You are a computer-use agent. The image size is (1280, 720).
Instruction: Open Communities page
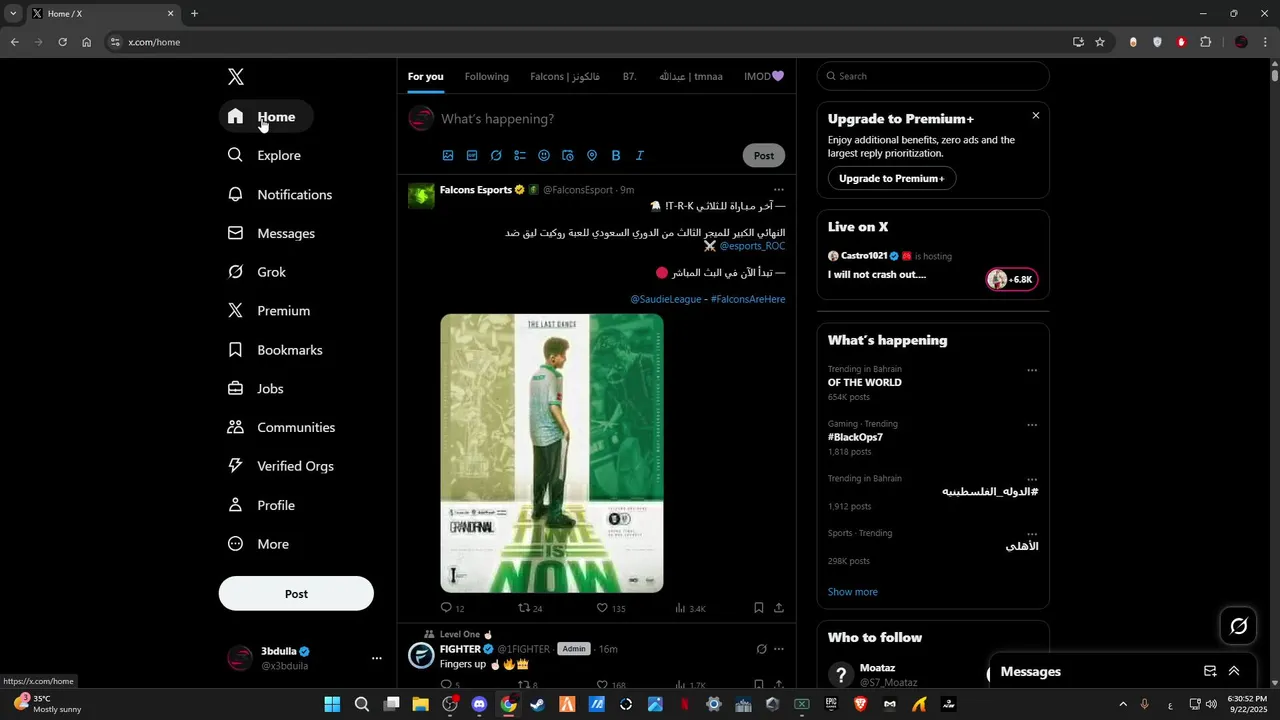click(x=282, y=427)
